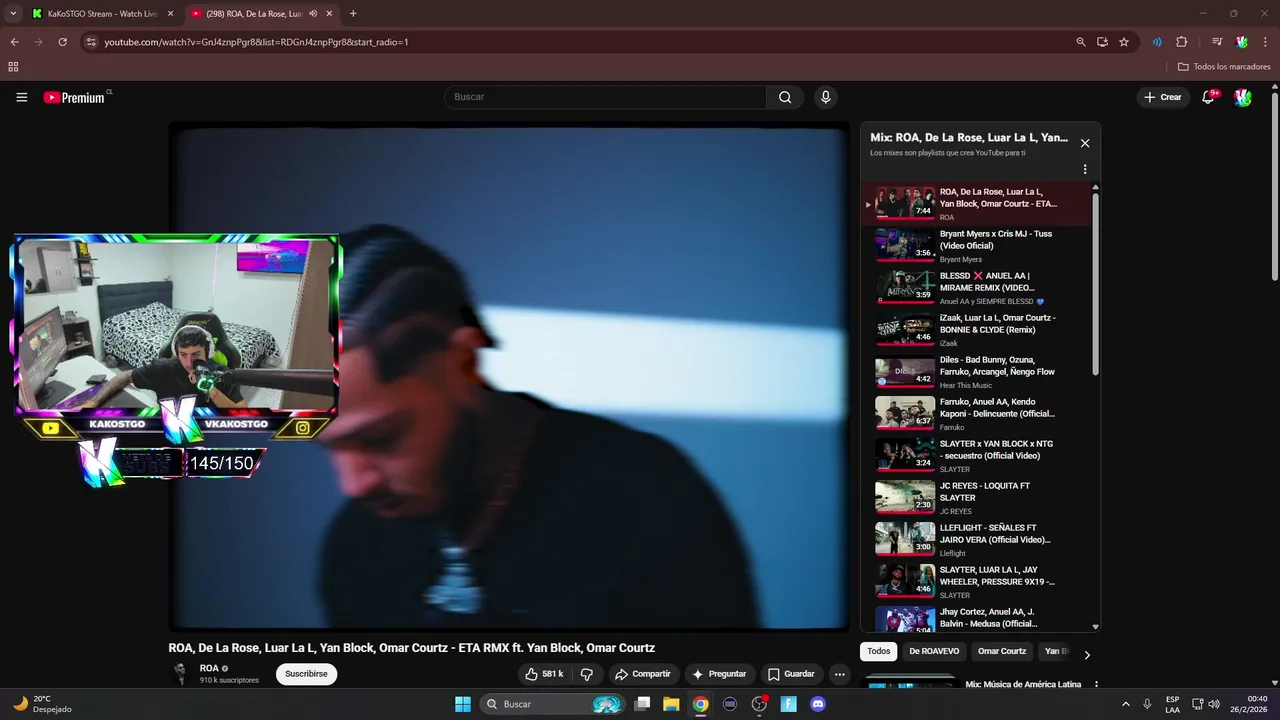Open the Mix playlist three-dot options
The width and height of the screenshot is (1280, 720).
[x=1085, y=169]
